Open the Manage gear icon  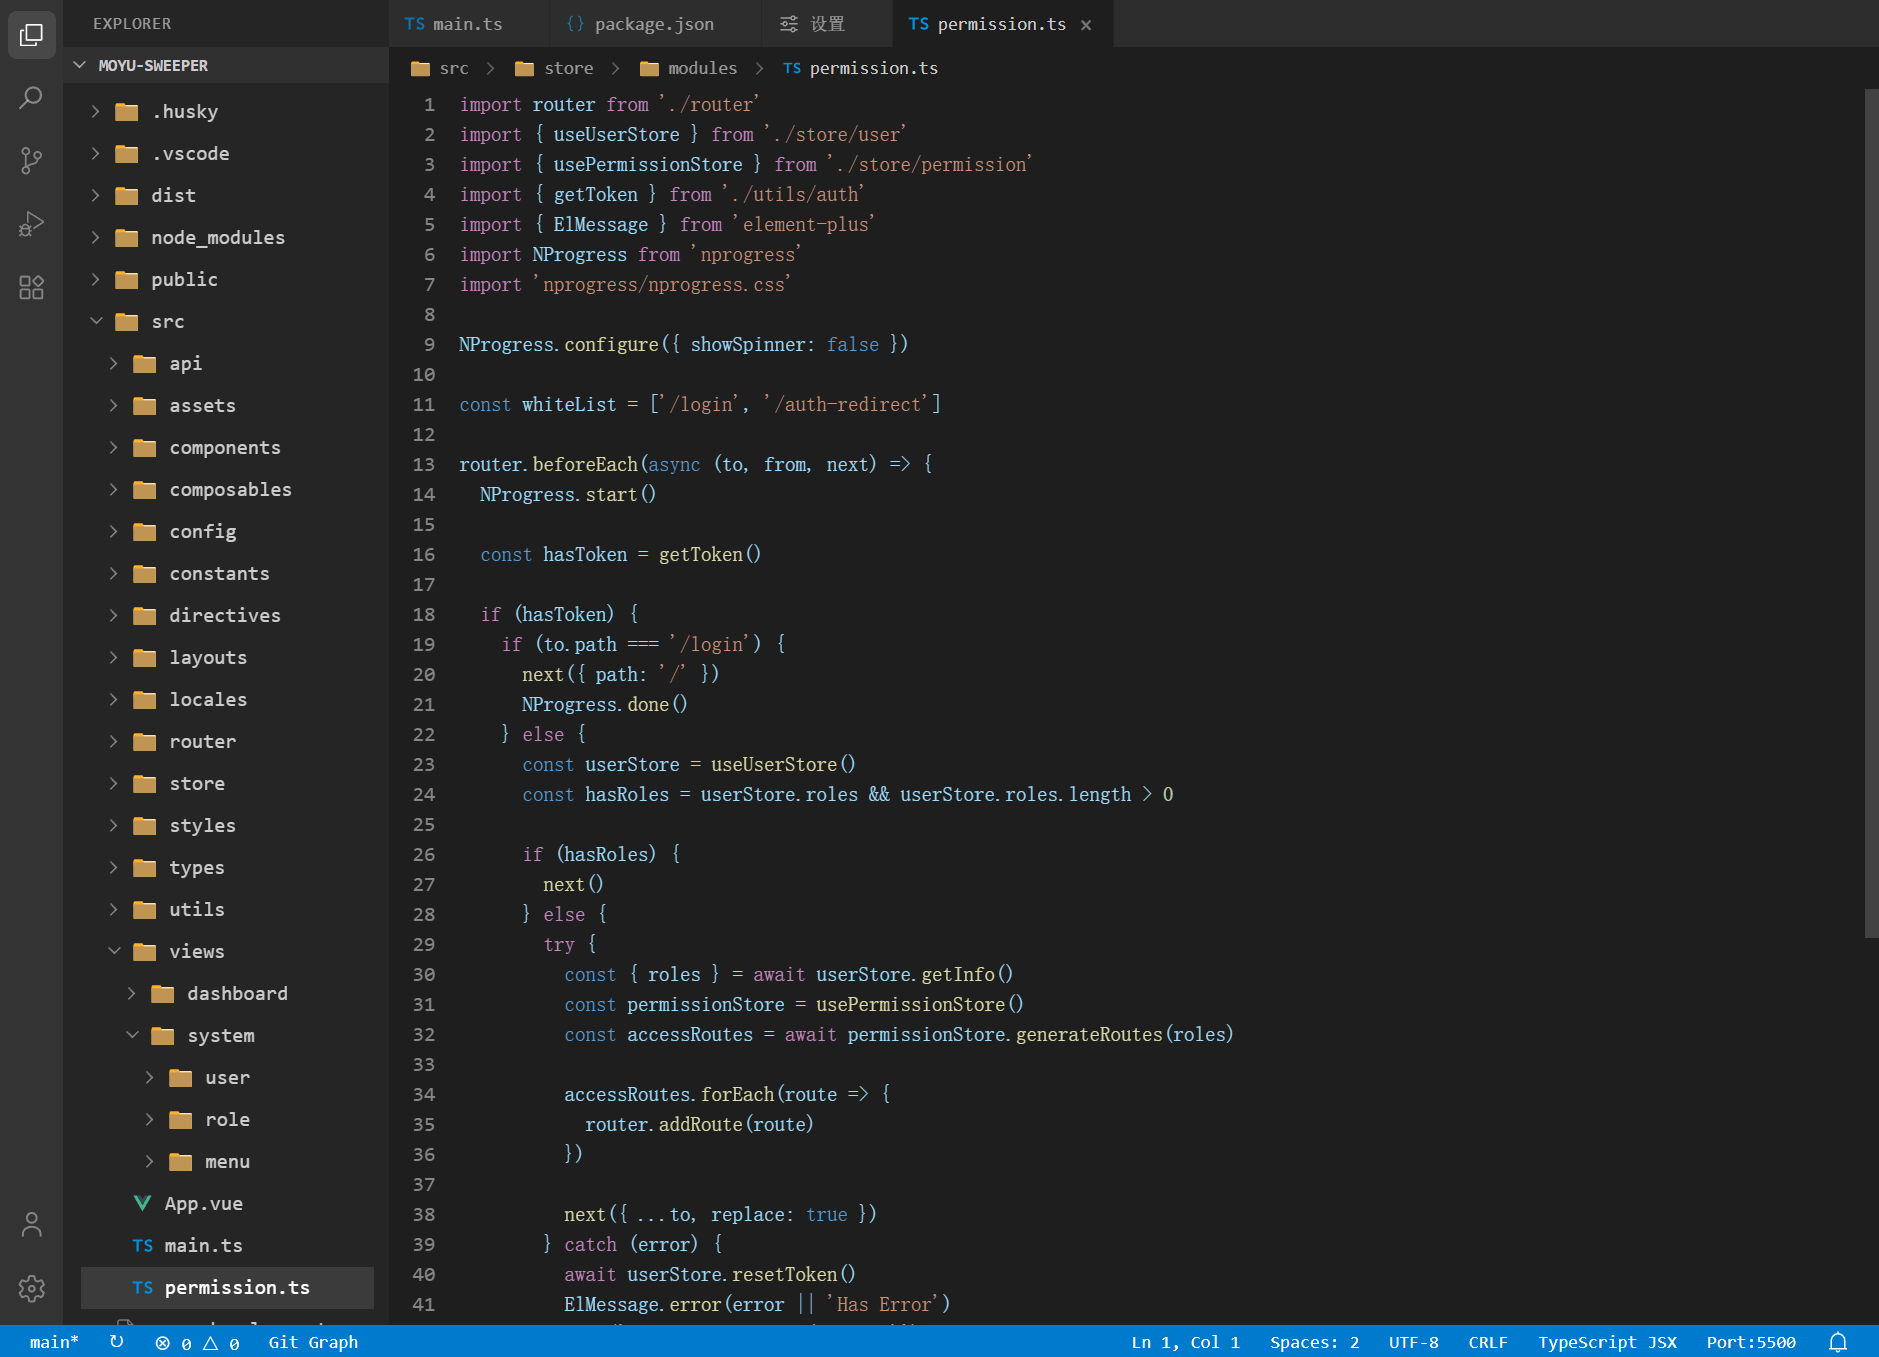pyautogui.click(x=31, y=1288)
